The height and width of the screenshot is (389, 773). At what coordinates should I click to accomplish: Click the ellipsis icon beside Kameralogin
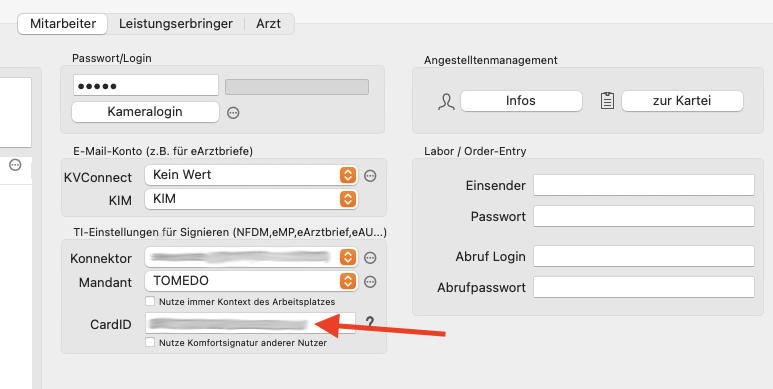pyautogui.click(x=233, y=113)
